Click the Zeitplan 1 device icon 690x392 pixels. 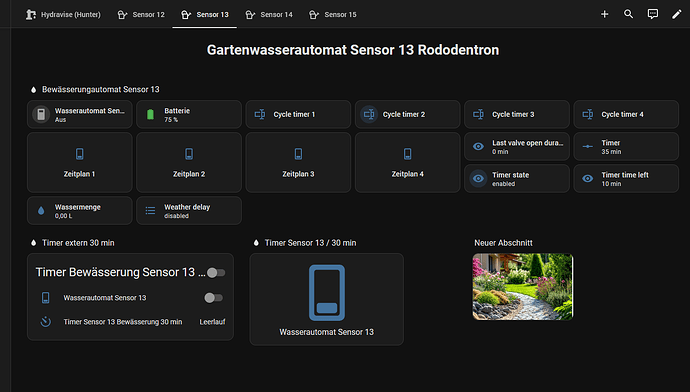tap(79, 154)
